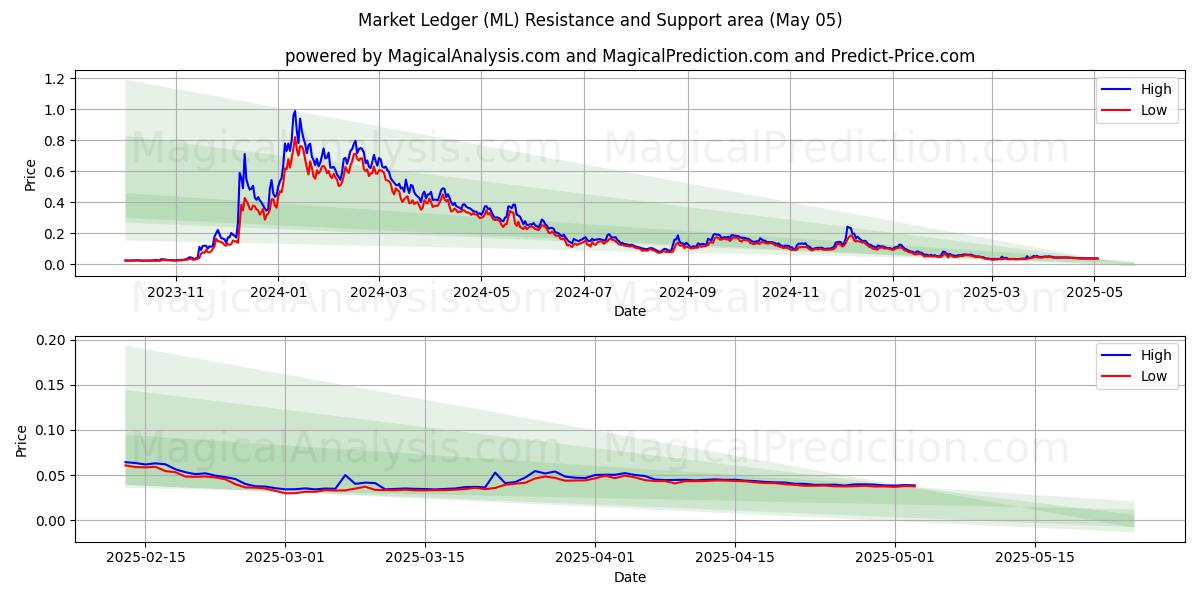The width and height of the screenshot is (1200, 600).
Task: Click the '2025-05' x-axis label in the upper chart
Action: pos(1093,292)
